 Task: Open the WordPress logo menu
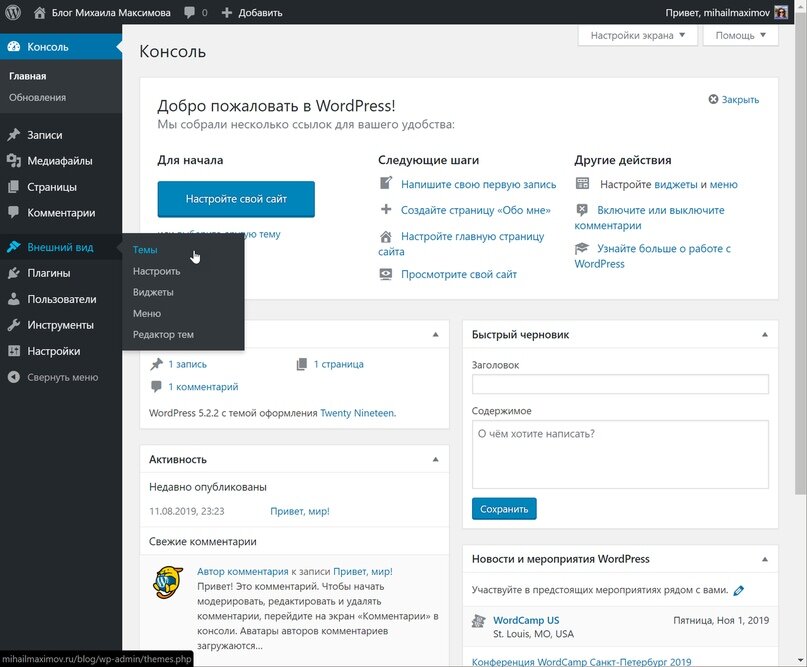click(x=13, y=12)
